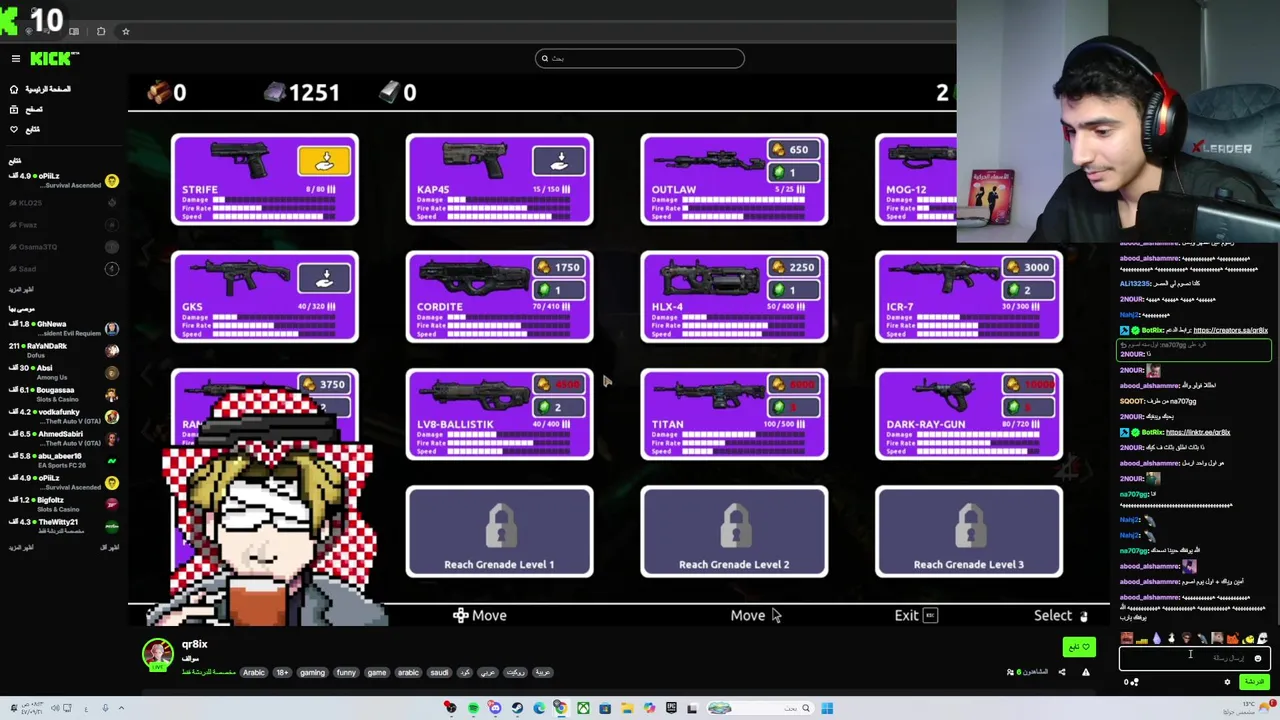Open emoji picker in chat input

pyautogui.click(x=1258, y=659)
